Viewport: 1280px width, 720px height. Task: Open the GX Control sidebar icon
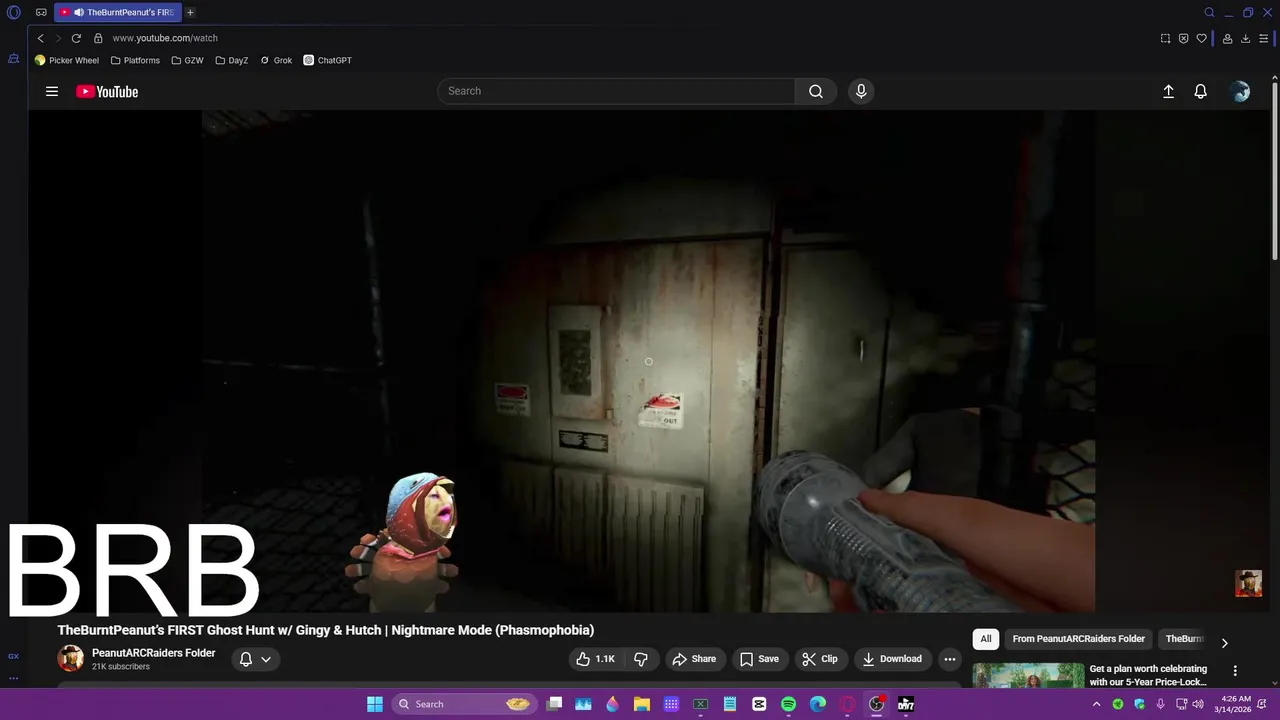(x=13, y=656)
